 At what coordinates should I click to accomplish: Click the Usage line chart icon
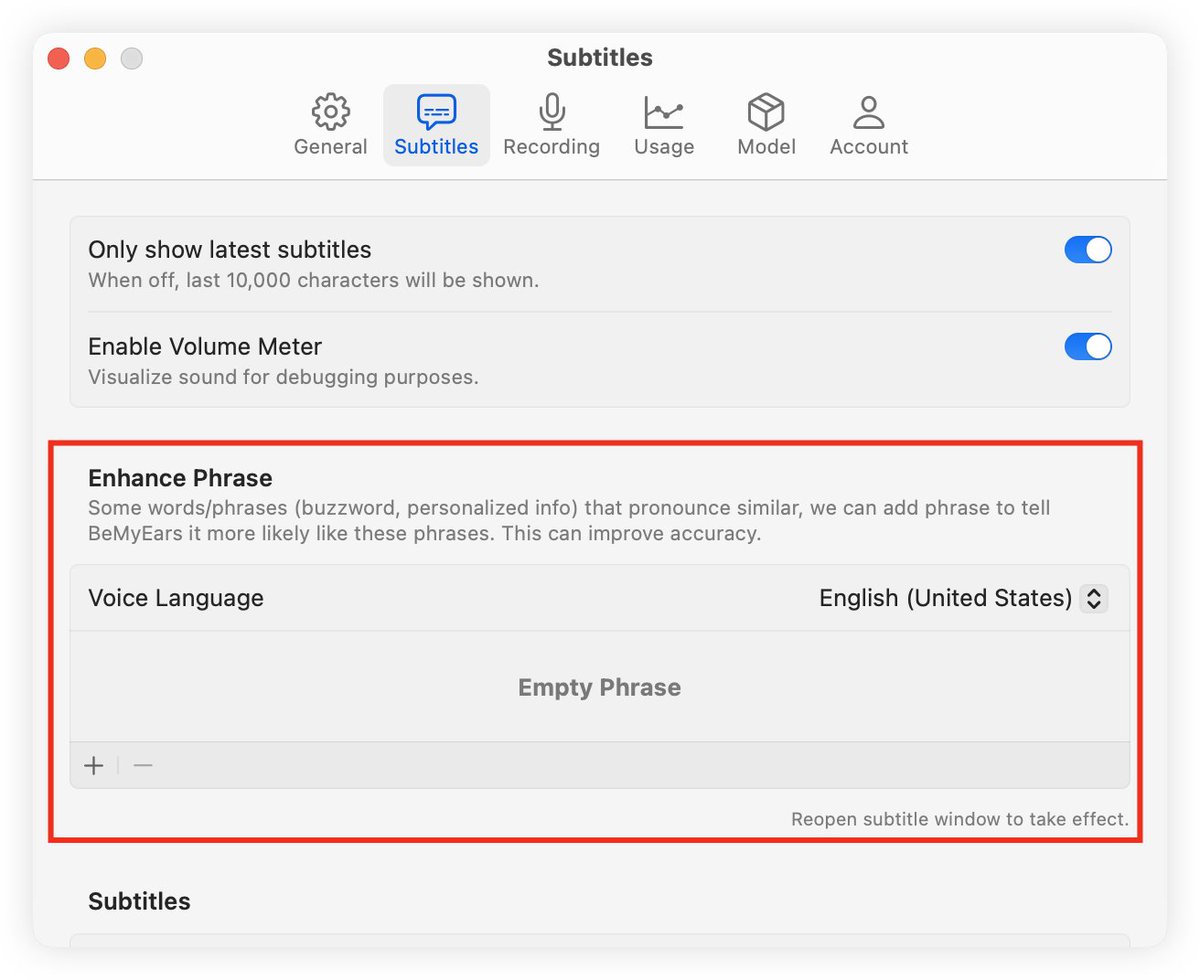(663, 112)
